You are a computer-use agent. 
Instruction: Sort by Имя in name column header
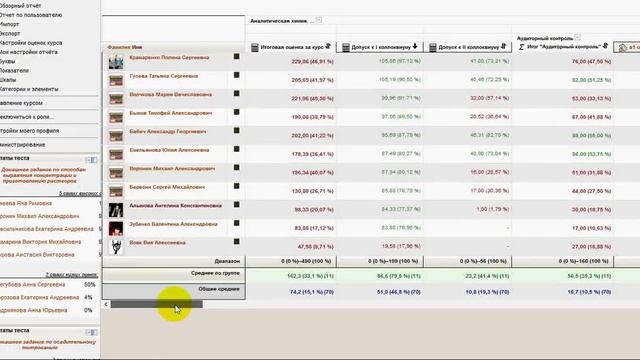(137, 47)
